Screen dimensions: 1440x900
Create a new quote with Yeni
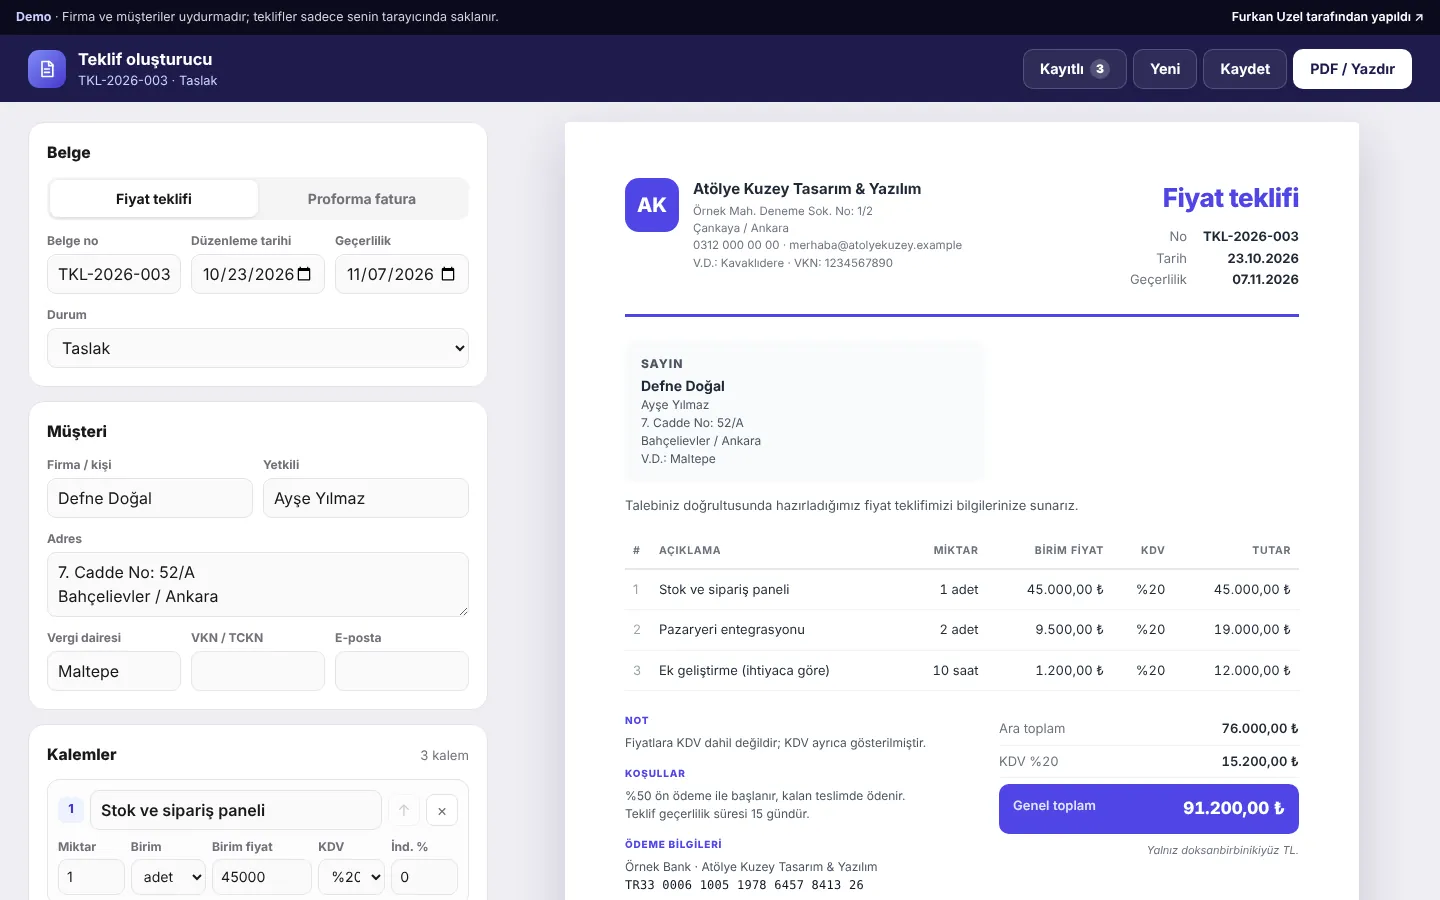click(1165, 69)
